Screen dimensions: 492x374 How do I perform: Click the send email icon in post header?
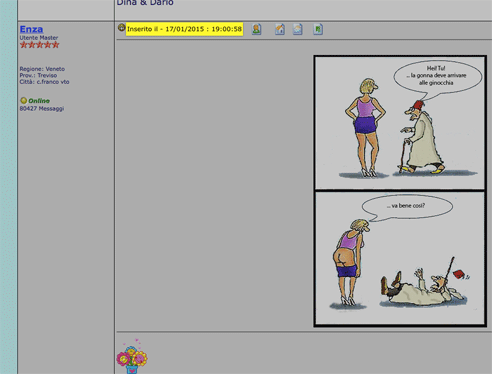pyautogui.click(x=298, y=29)
